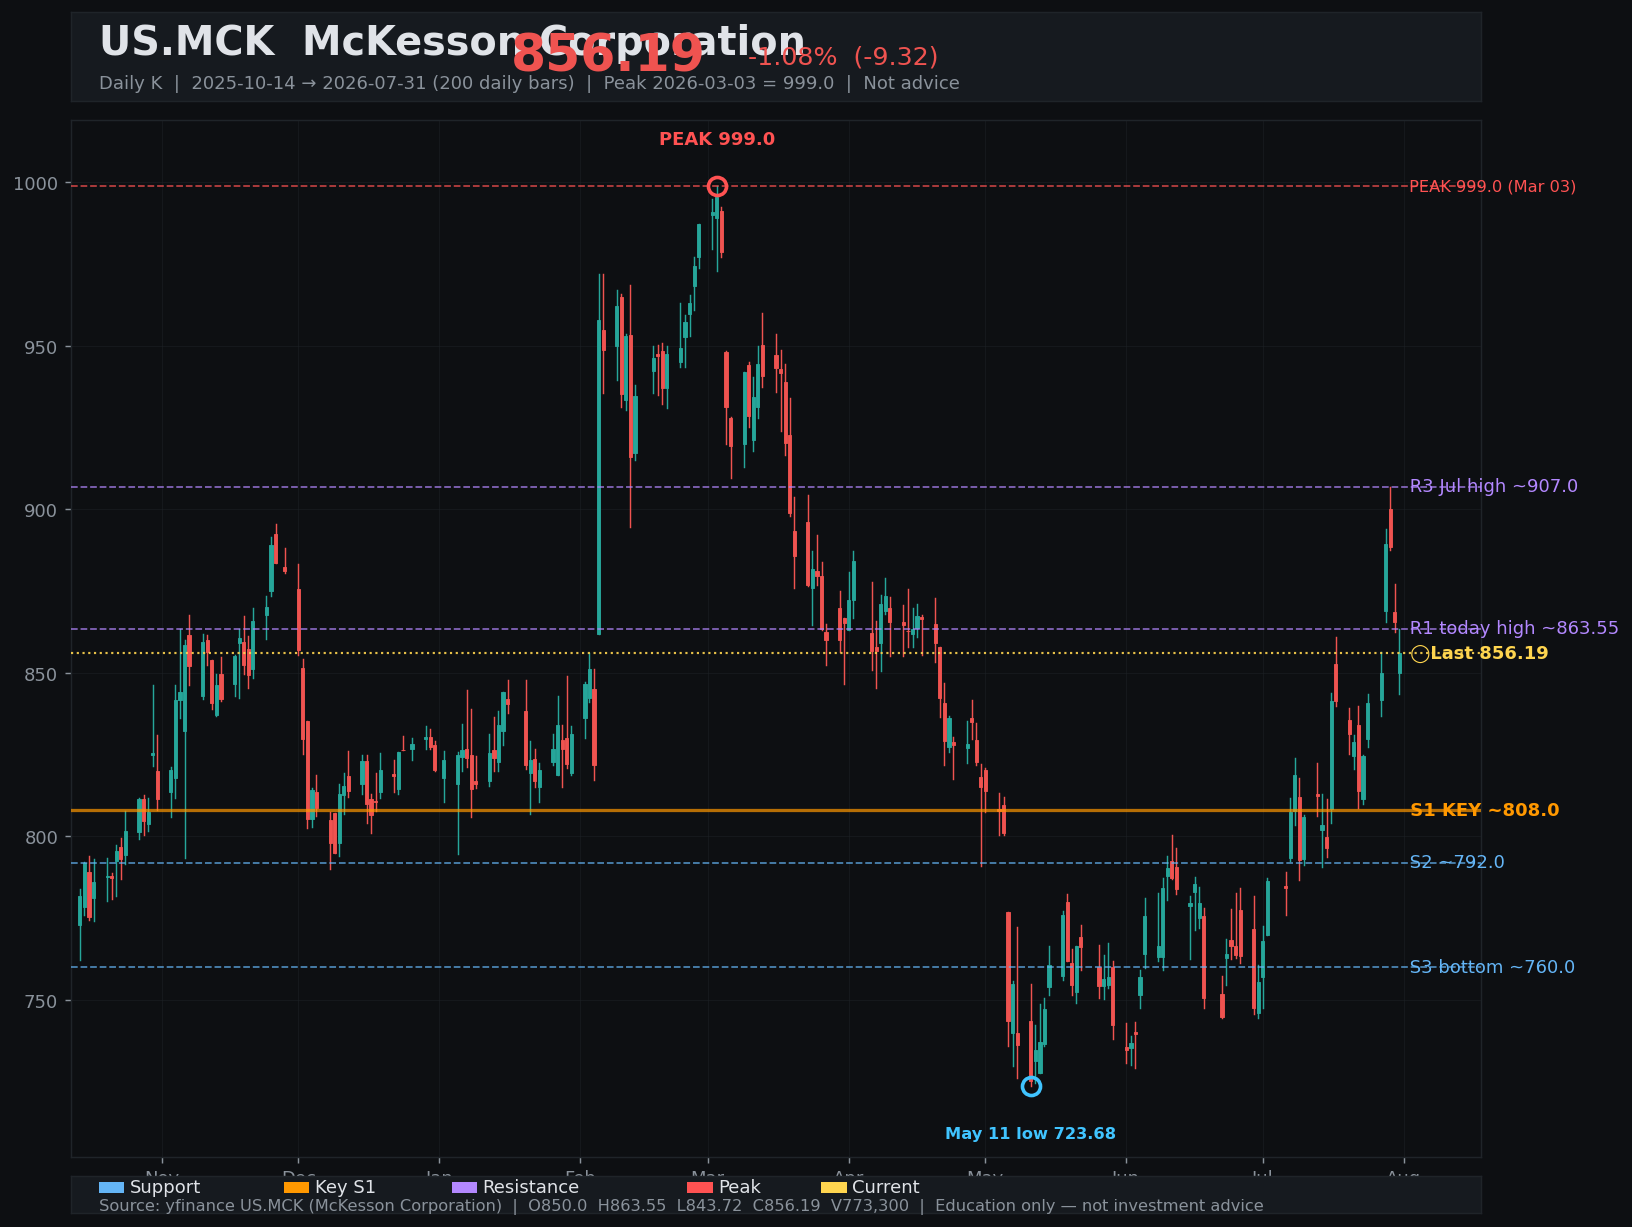Click the "Resistance" legend label
Image resolution: width=1632 pixels, height=1227 pixels.
coord(531,1188)
